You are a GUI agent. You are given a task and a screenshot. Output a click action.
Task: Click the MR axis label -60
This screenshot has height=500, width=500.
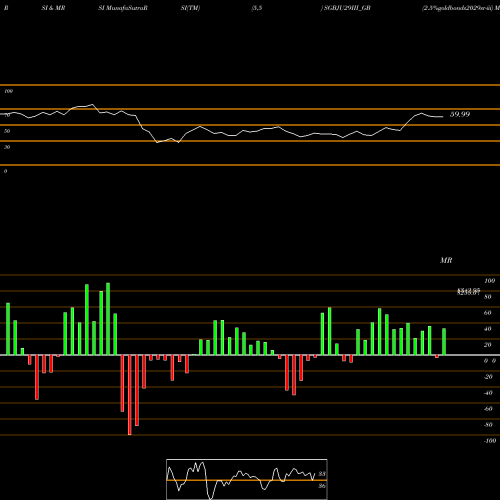pyautogui.click(x=488, y=409)
